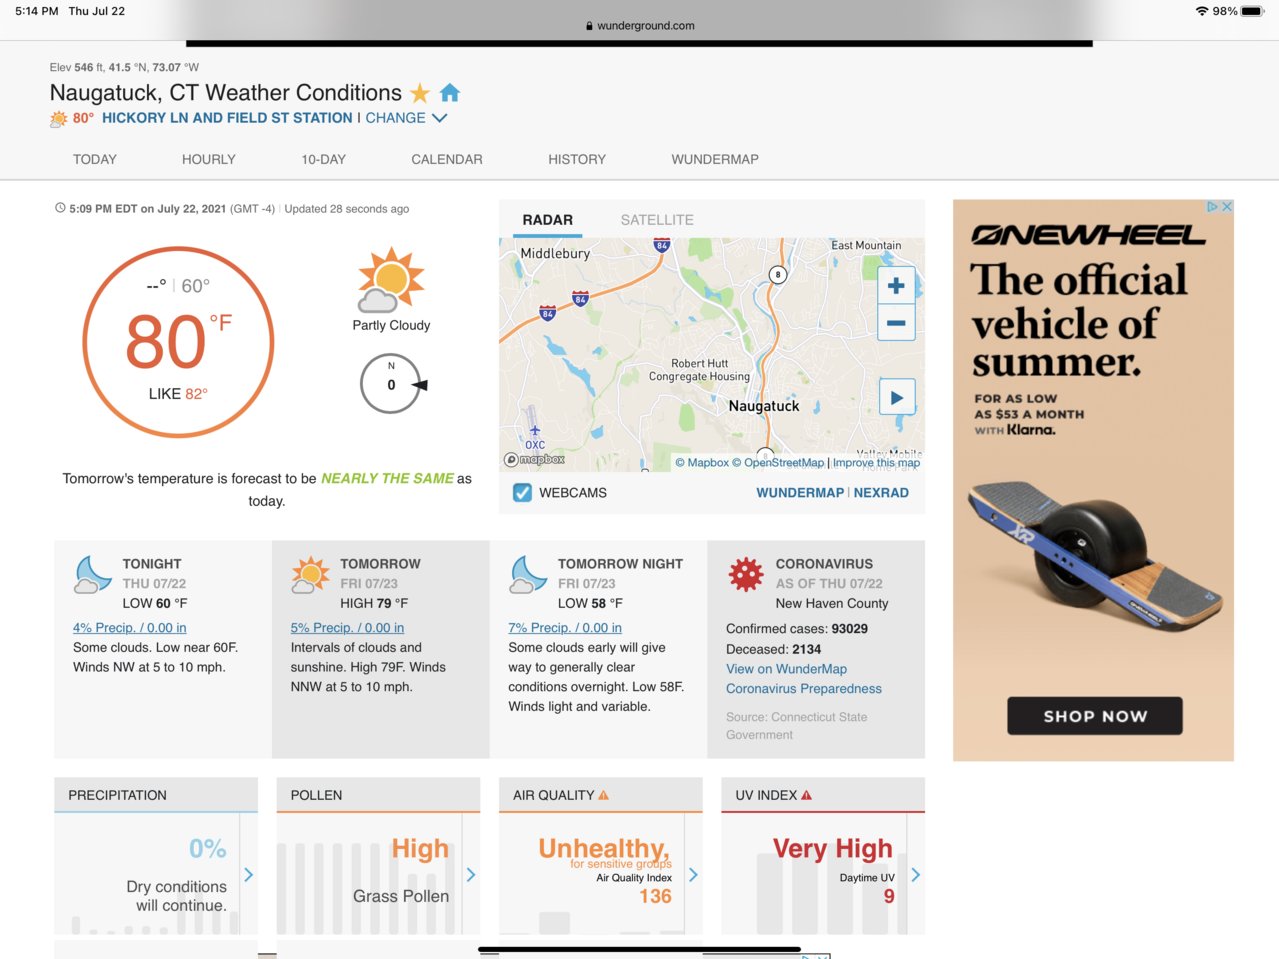This screenshot has width=1279, height=959.
Task: Expand the UV Index card arrow
Action: pyautogui.click(x=915, y=875)
